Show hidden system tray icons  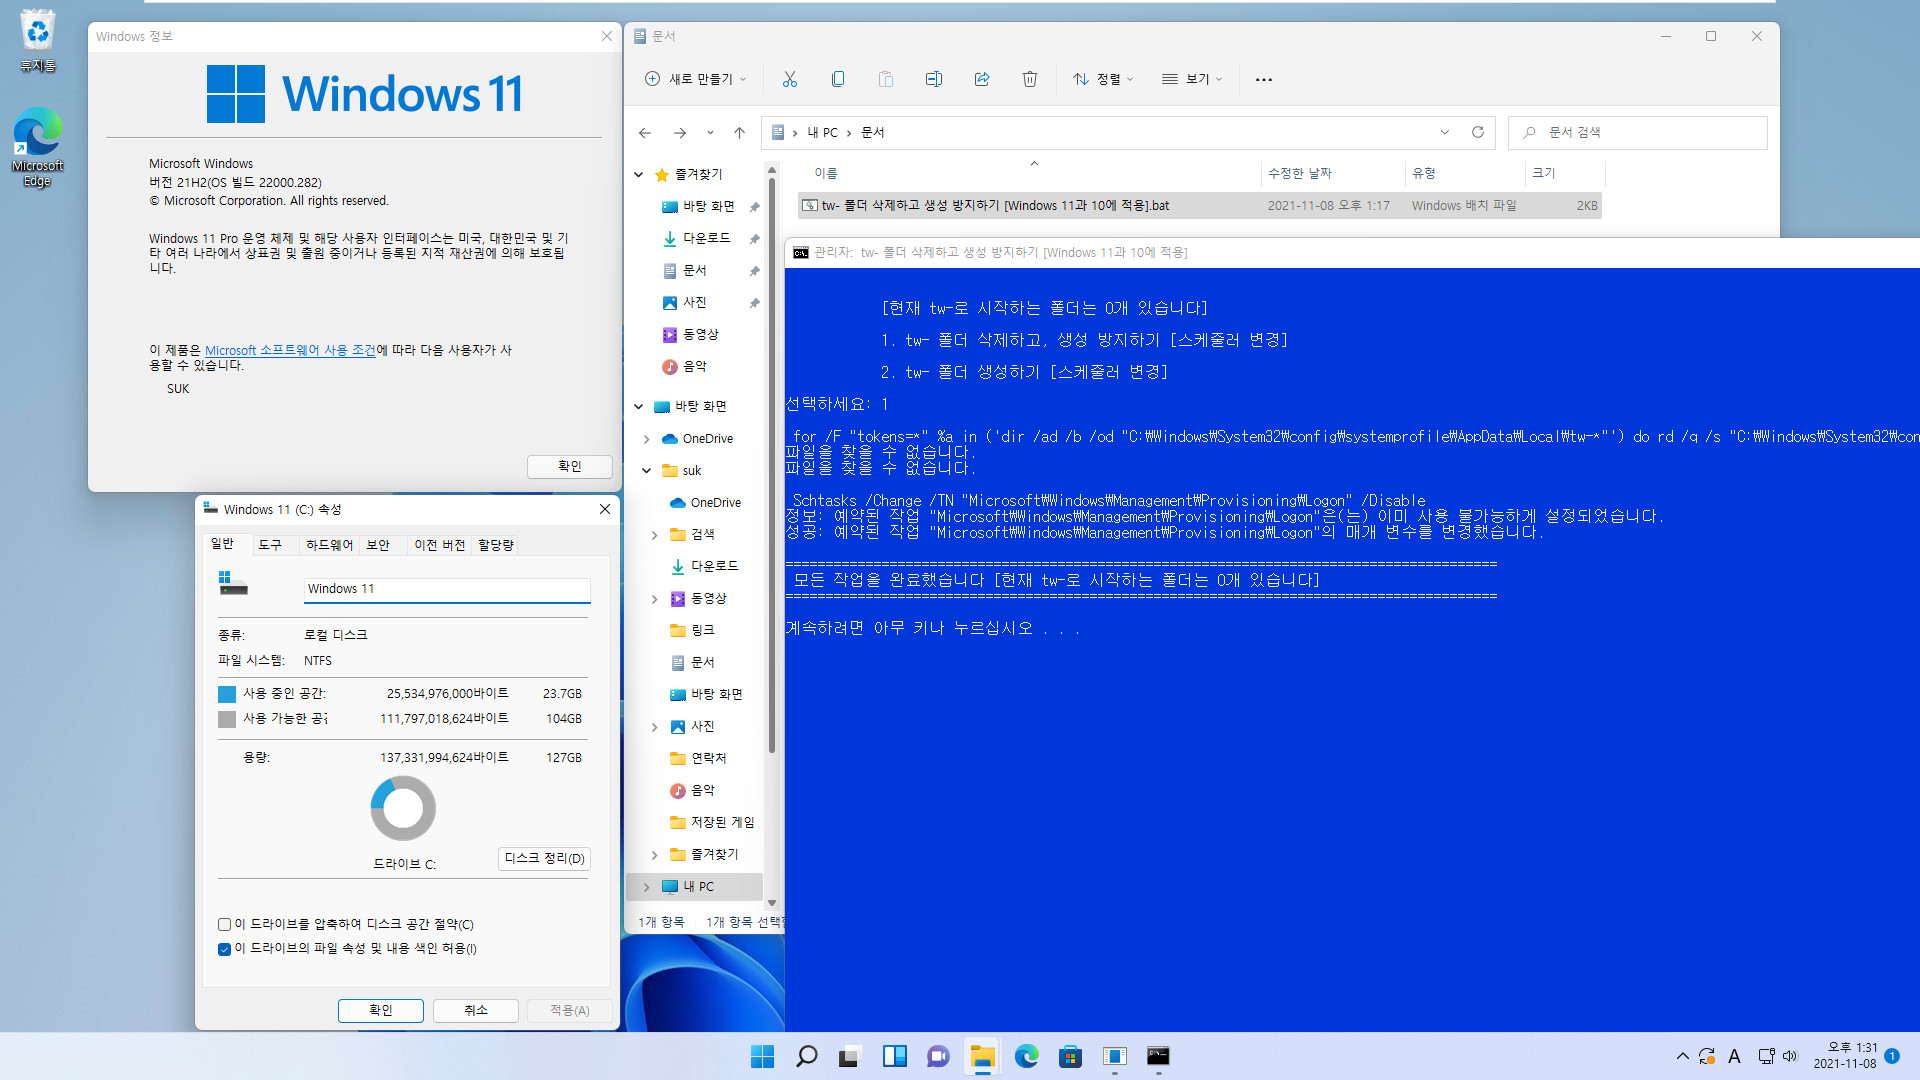(x=1682, y=1056)
